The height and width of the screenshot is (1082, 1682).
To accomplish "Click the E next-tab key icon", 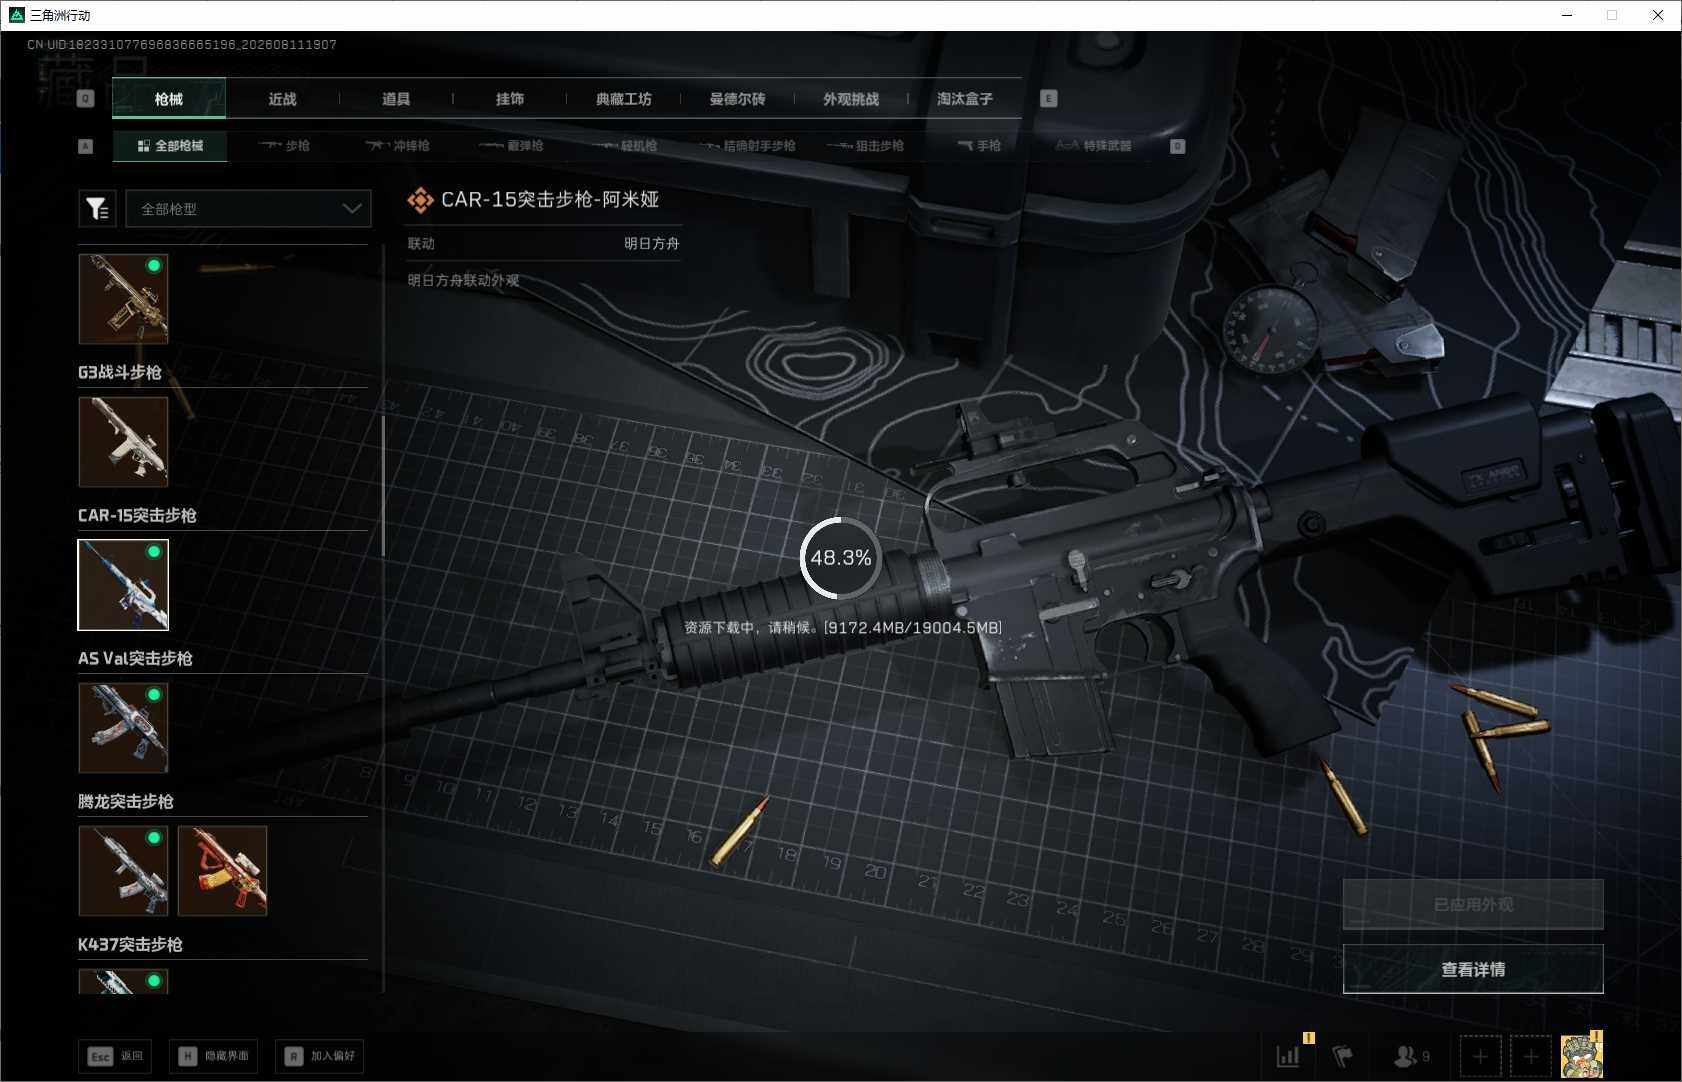I will [x=1048, y=98].
